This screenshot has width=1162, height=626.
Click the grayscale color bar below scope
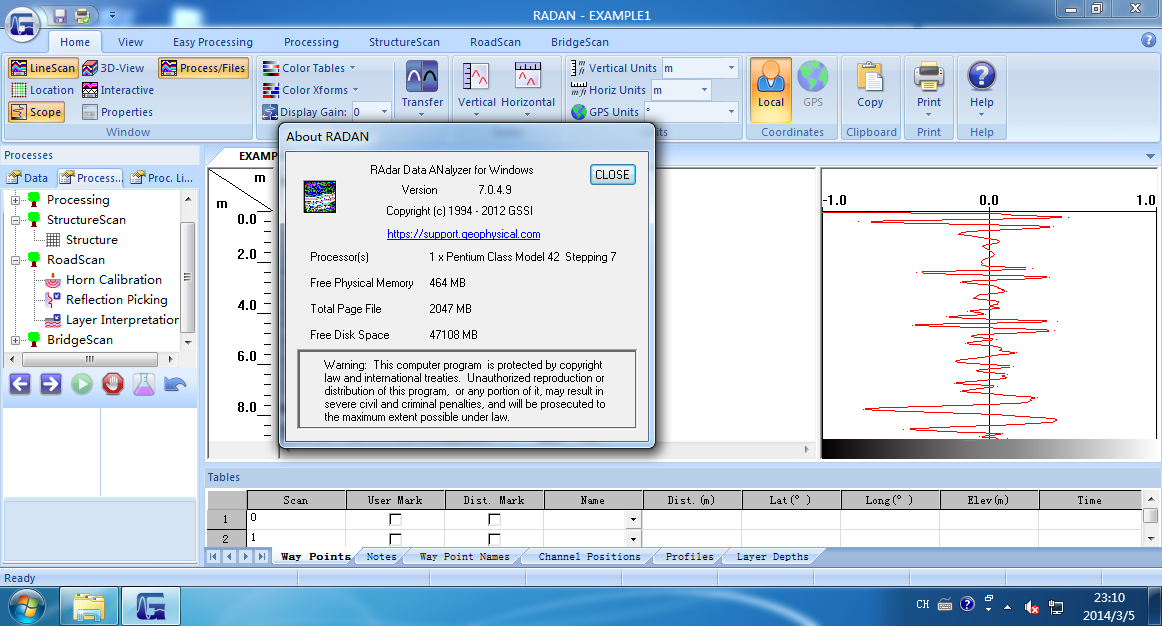989,449
